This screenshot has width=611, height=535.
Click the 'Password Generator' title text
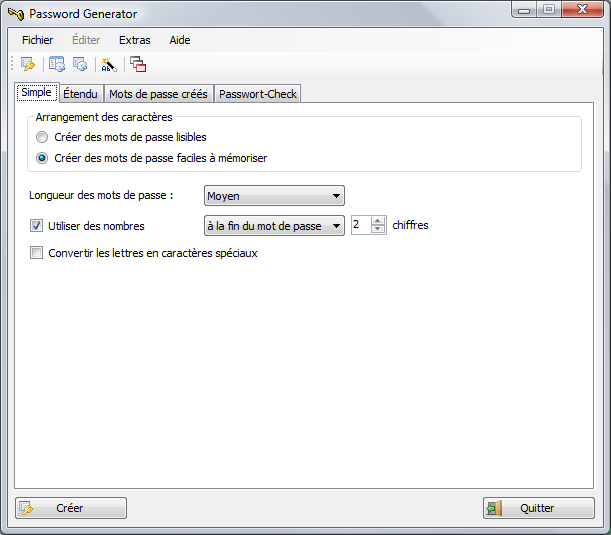point(83,14)
